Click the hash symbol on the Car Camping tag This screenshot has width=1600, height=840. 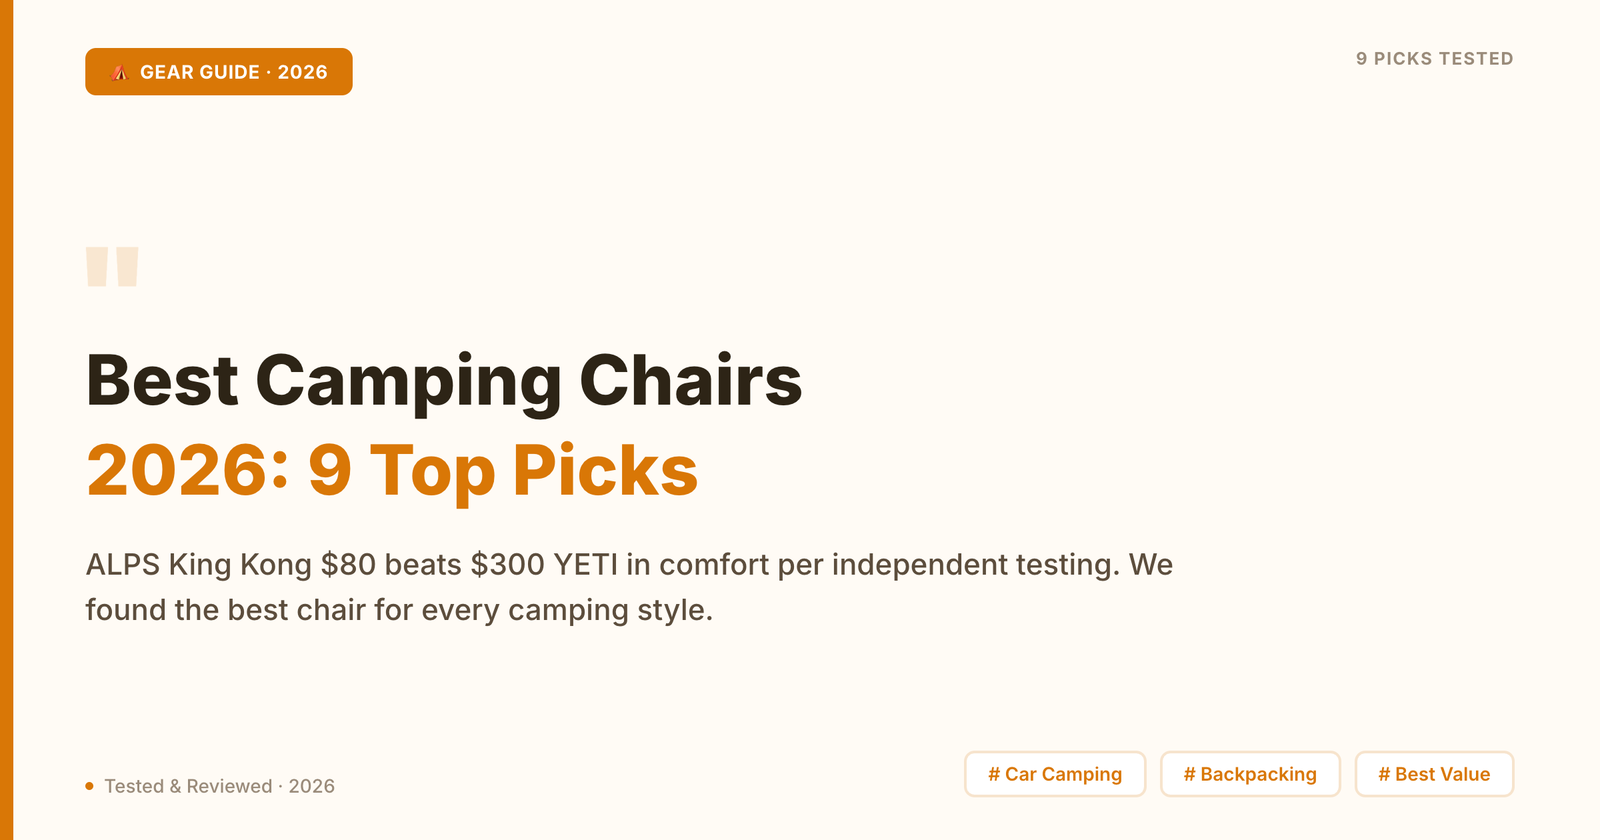pos(994,774)
